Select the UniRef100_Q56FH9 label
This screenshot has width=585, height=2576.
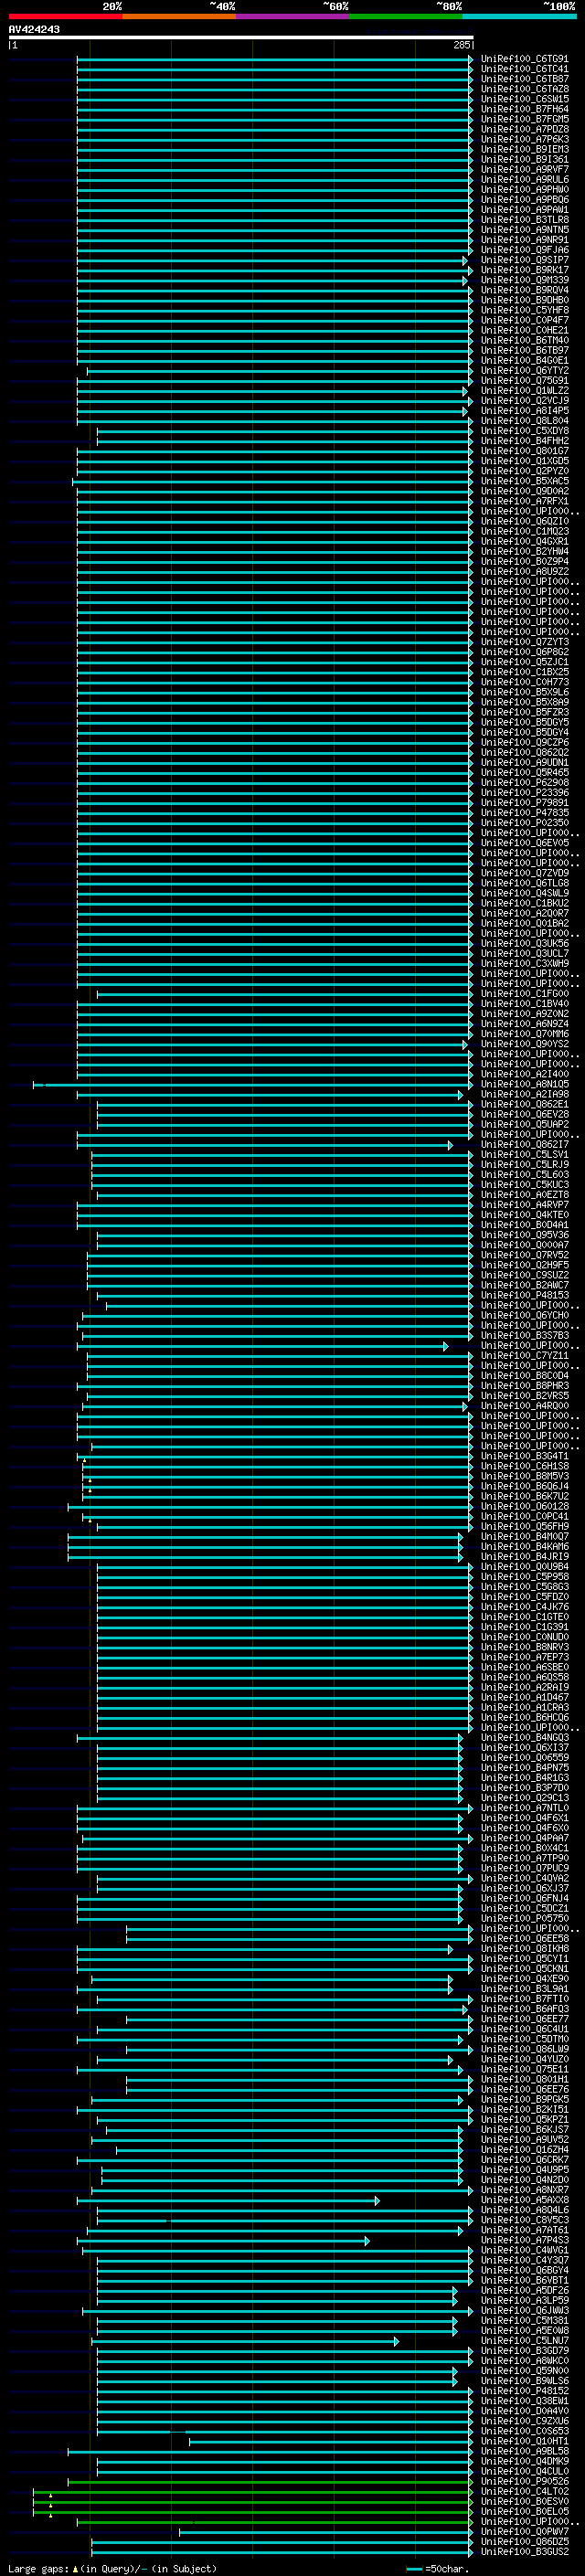(524, 1527)
